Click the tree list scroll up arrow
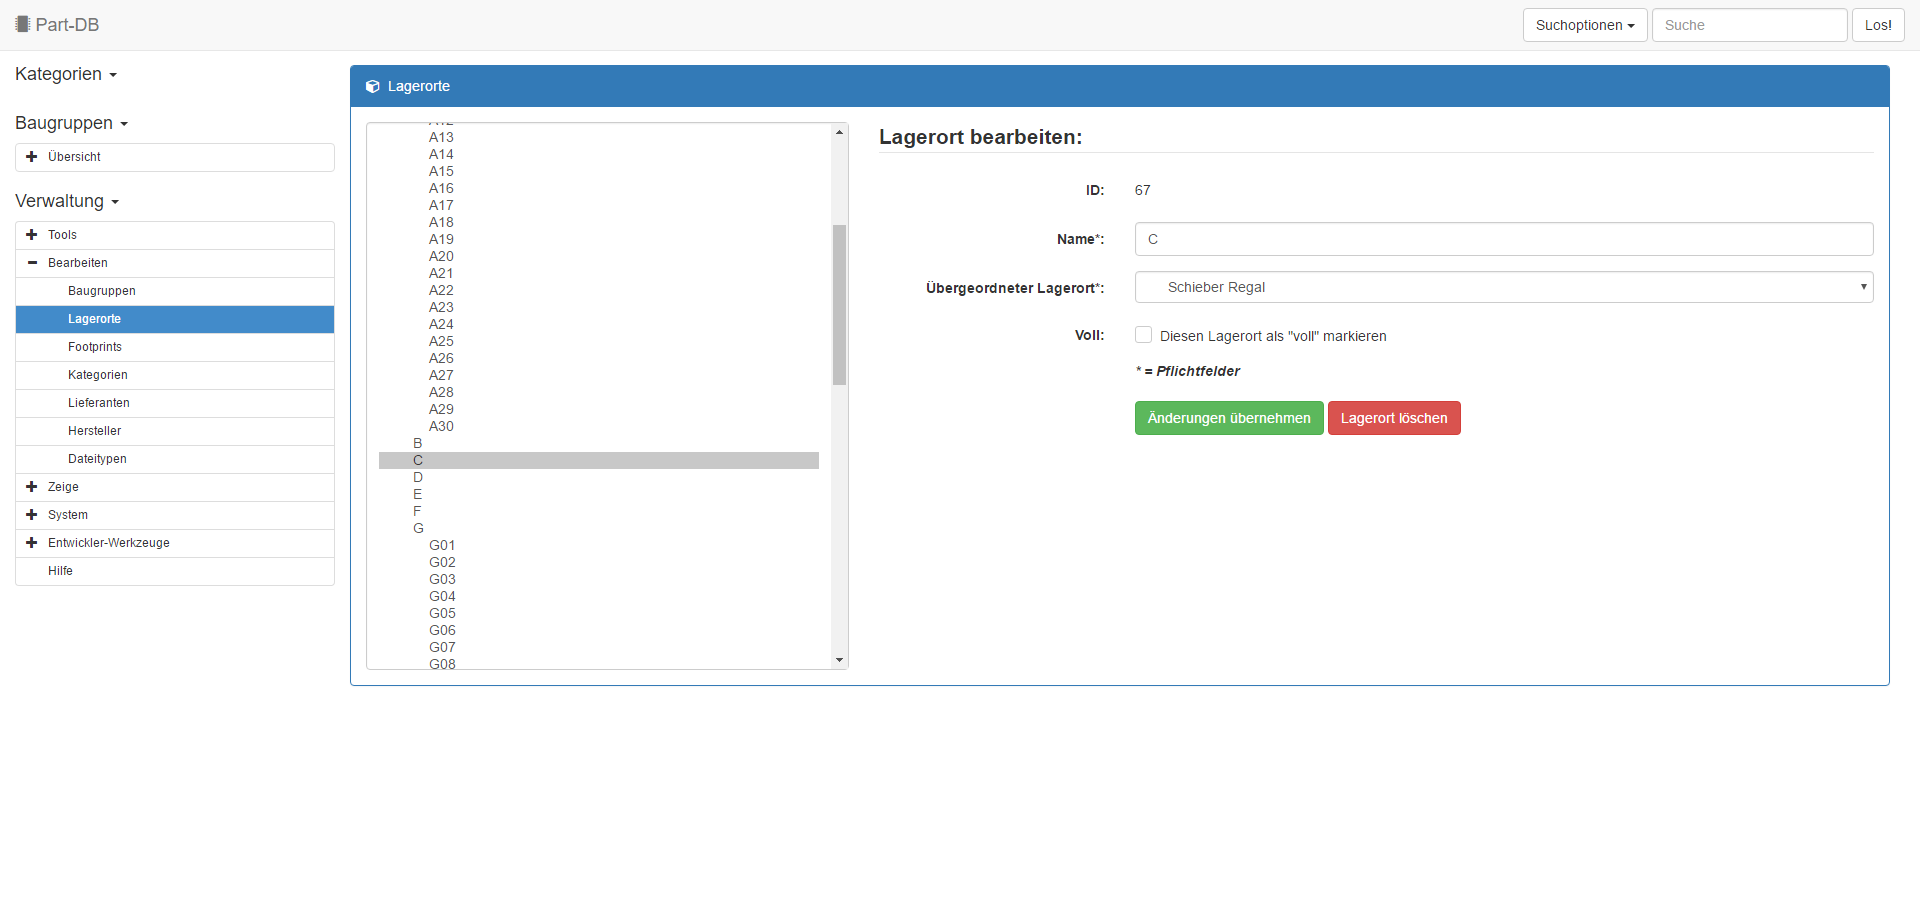 click(839, 132)
